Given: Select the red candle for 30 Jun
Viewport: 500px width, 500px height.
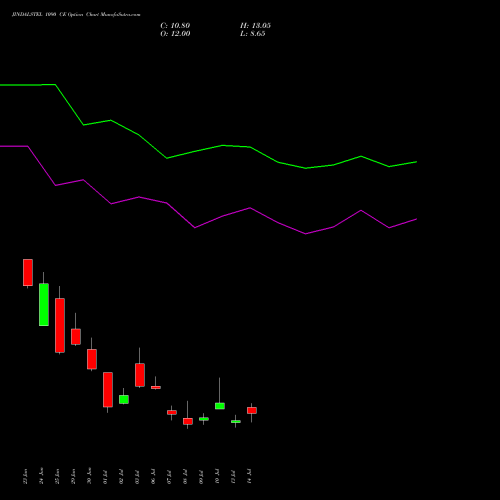Looking at the screenshot, I should pos(92,359).
